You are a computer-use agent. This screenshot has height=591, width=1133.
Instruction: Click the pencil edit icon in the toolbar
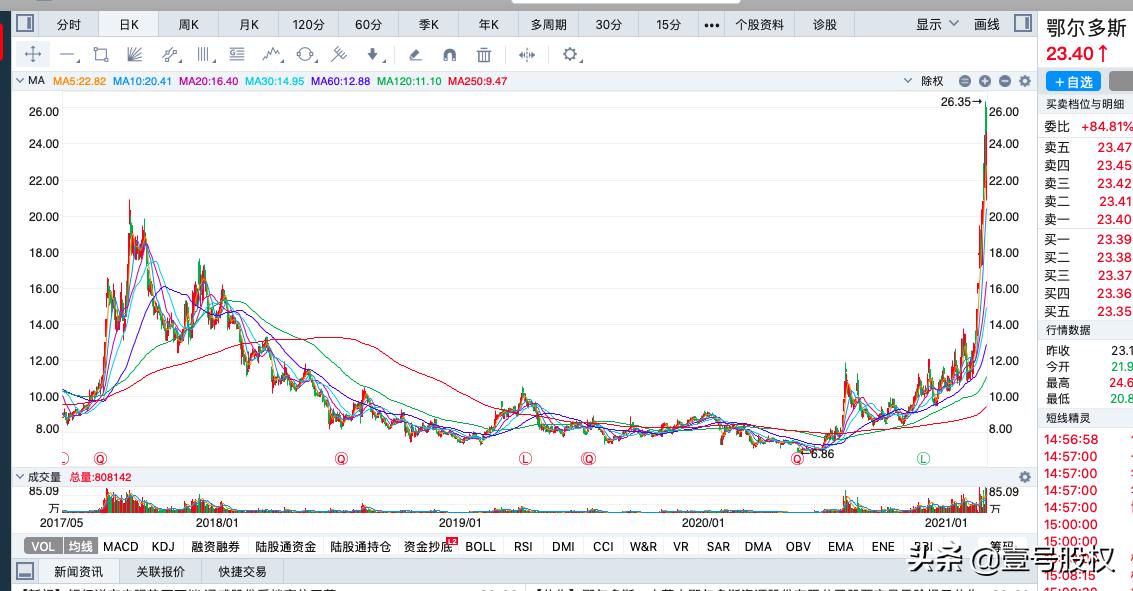click(415, 55)
